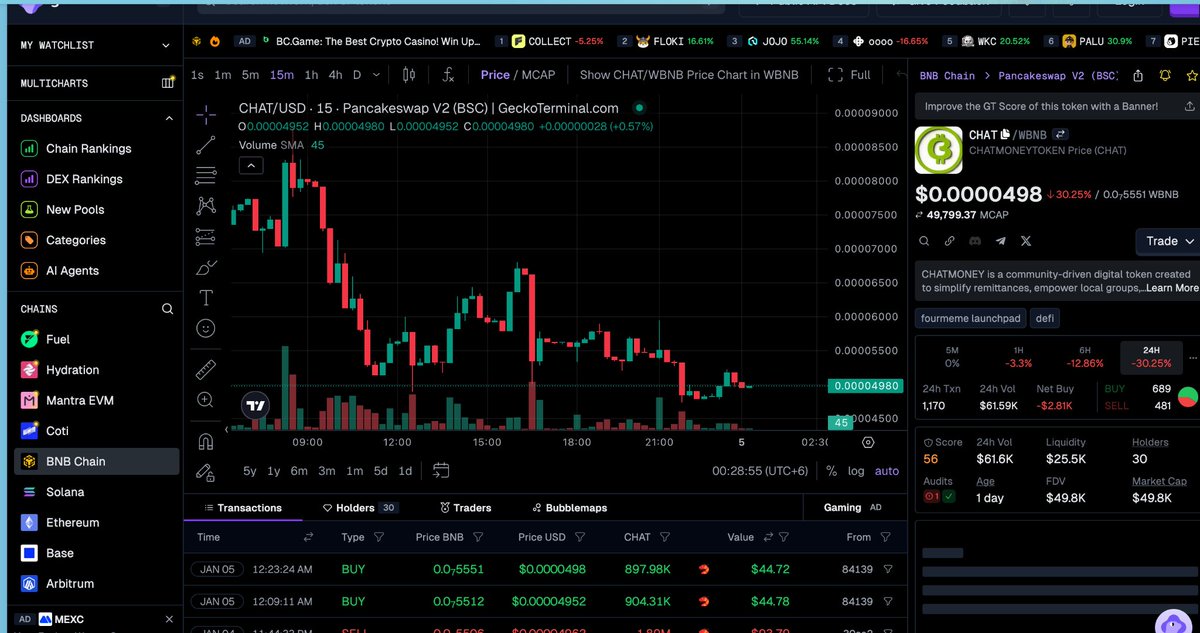Screen dimensions: 1200x633
Task: Click the CHAT token logo thumbnail
Action: tap(939, 151)
